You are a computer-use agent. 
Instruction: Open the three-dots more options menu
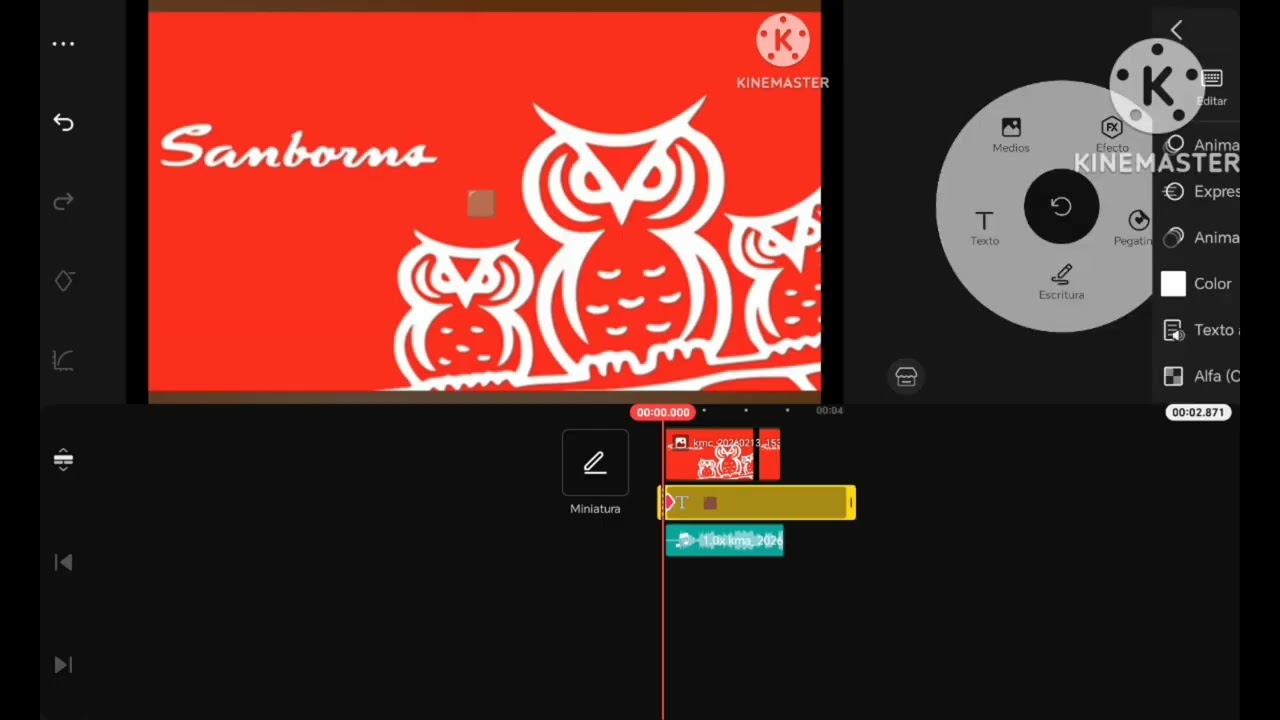click(63, 44)
